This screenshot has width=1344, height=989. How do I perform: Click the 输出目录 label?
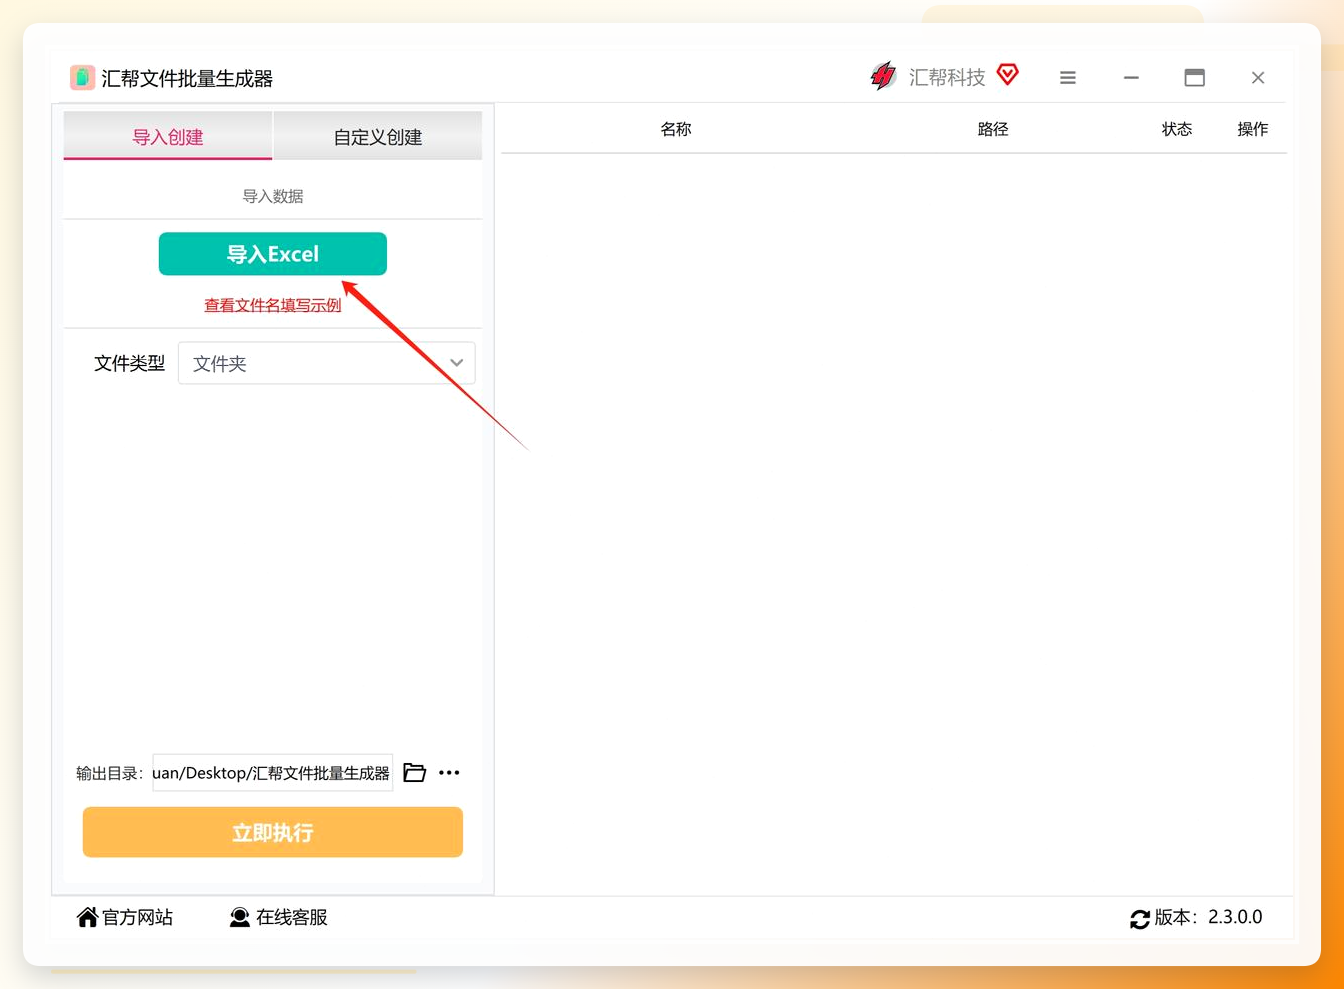[x=110, y=773]
